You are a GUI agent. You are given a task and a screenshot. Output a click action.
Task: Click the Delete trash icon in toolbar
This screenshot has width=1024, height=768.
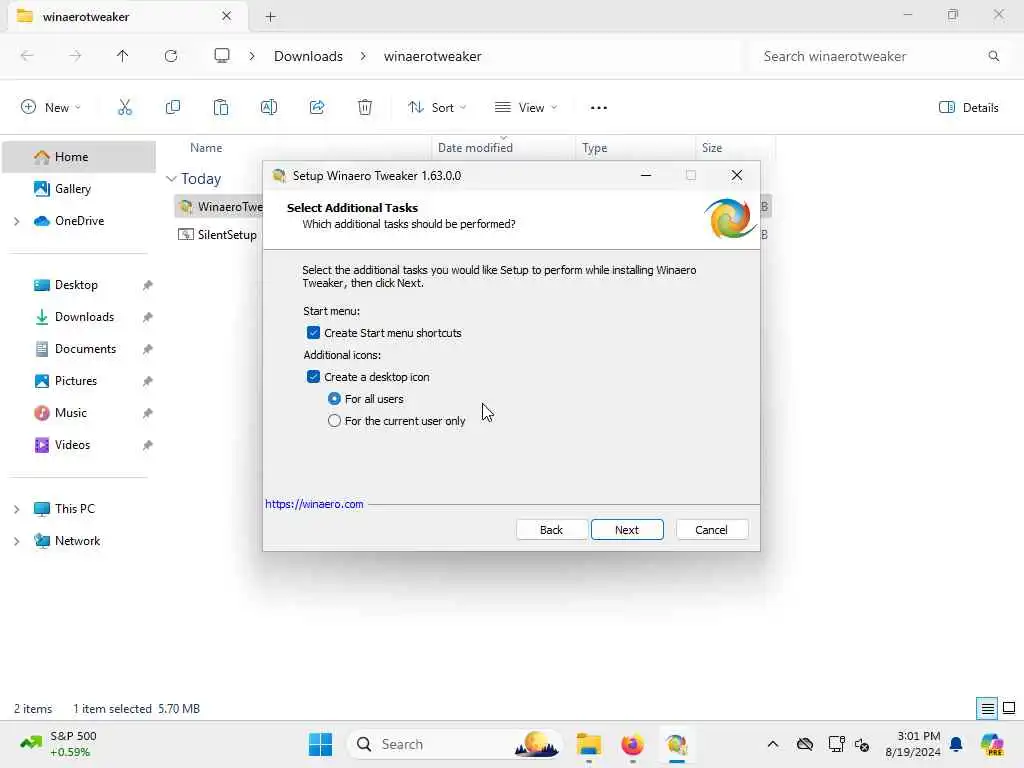[365, 108]
